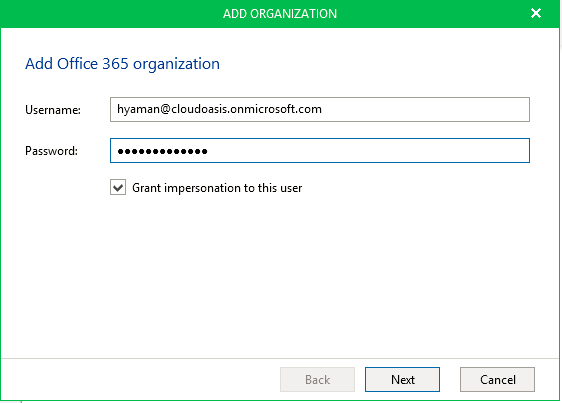Click the word '365' in the heading
This screenshot has height=403, width=562.
115,64
